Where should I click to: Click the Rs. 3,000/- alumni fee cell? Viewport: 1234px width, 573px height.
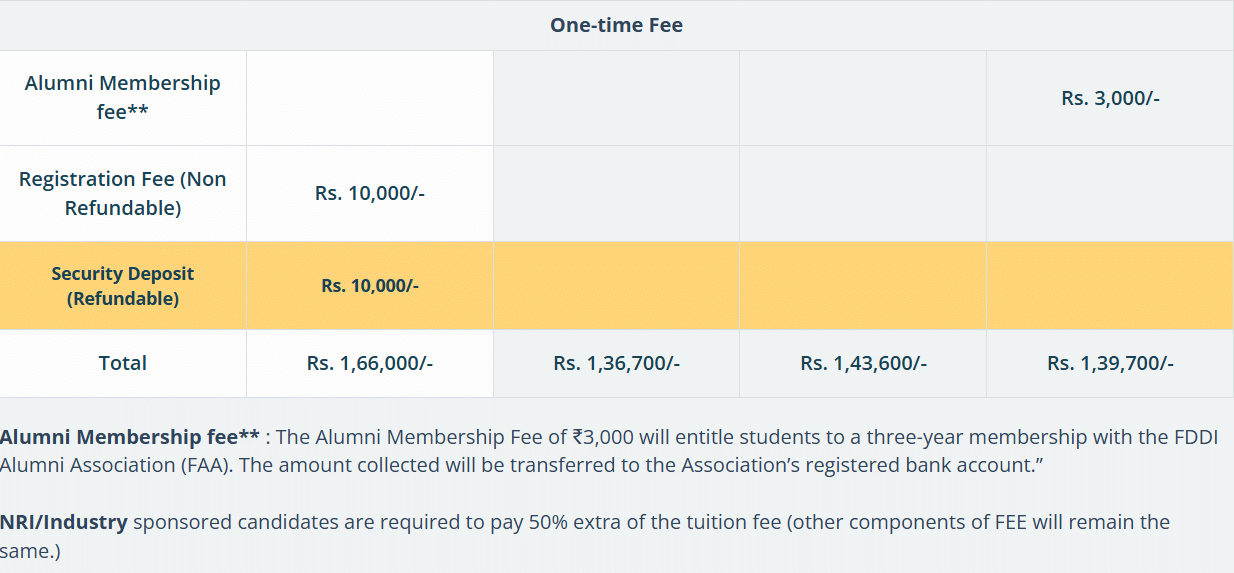click(1110, 98)
